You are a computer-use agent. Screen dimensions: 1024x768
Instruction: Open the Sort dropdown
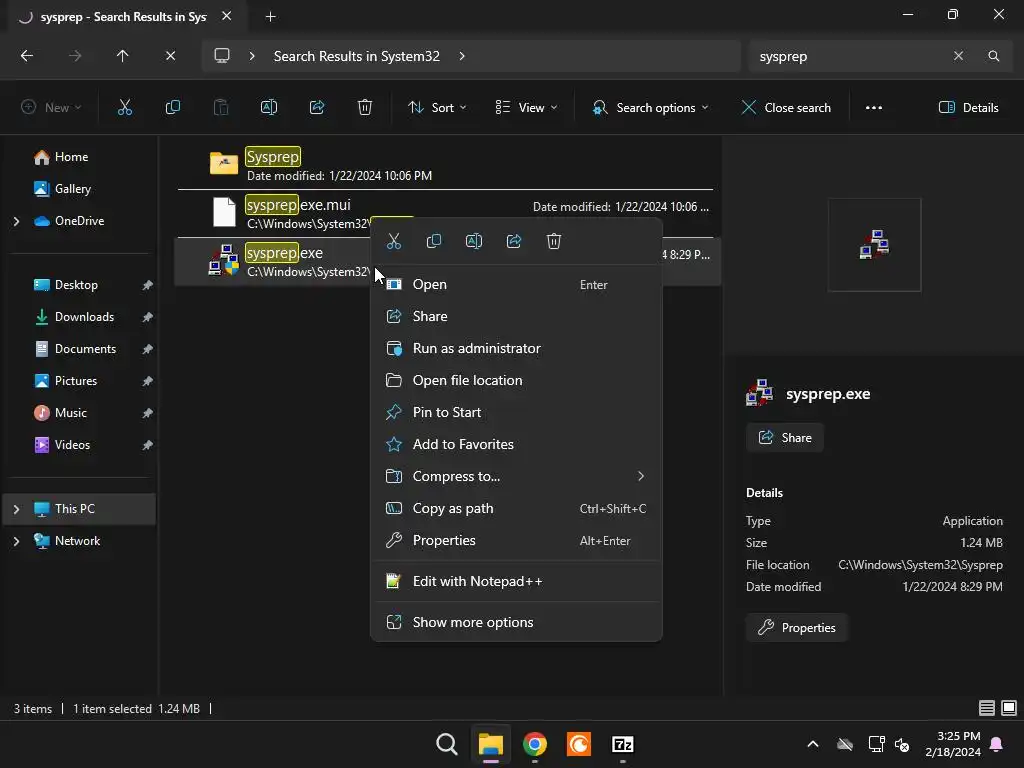coord(437,108)
